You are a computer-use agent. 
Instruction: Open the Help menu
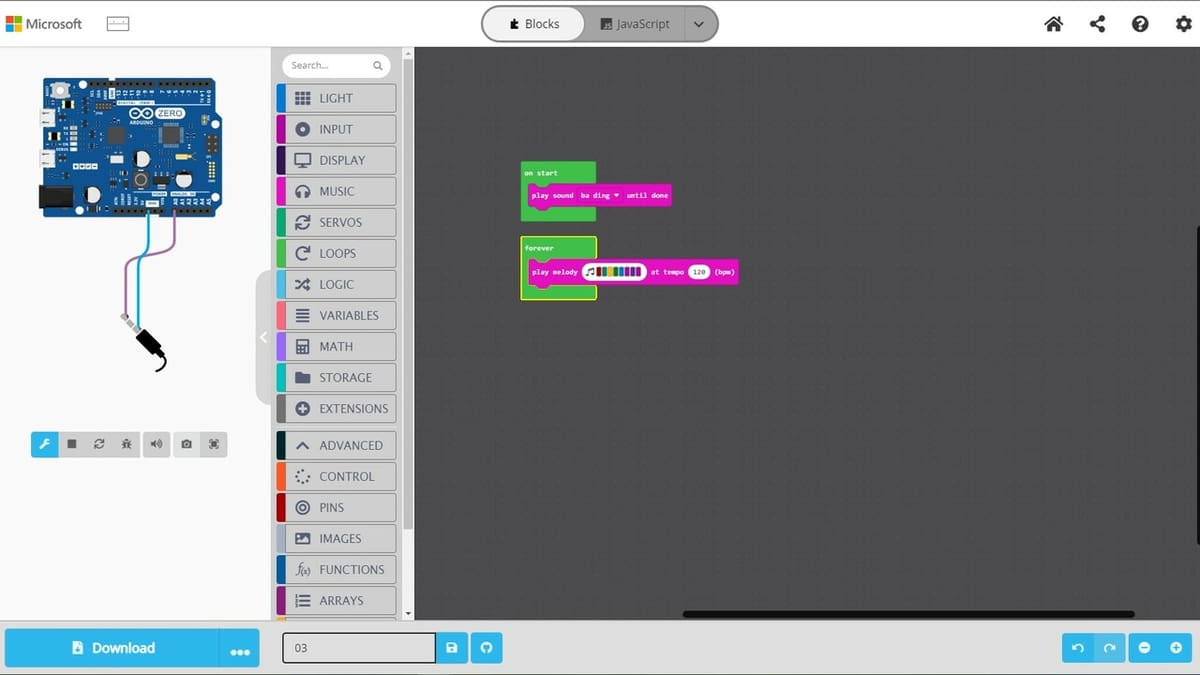1140,24
